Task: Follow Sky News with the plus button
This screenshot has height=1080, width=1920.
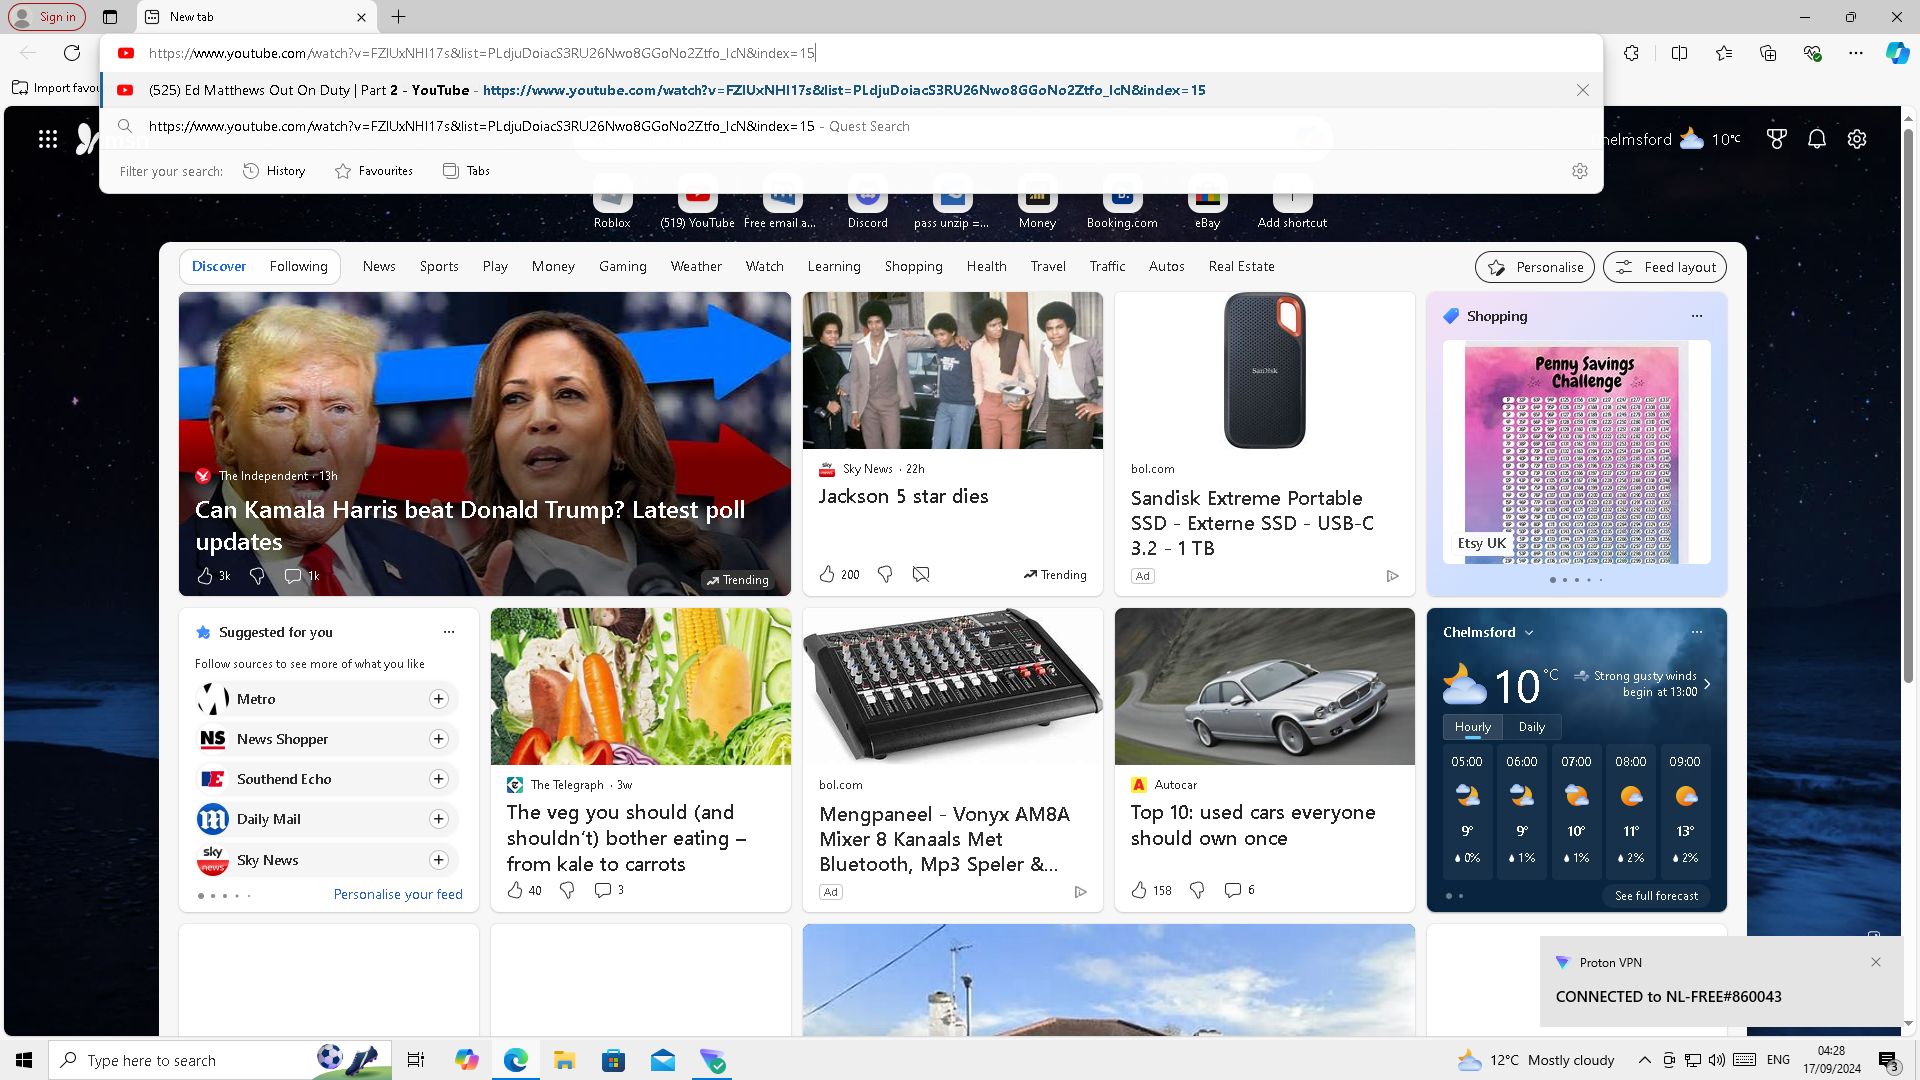Action: click(x=439, y=860)
